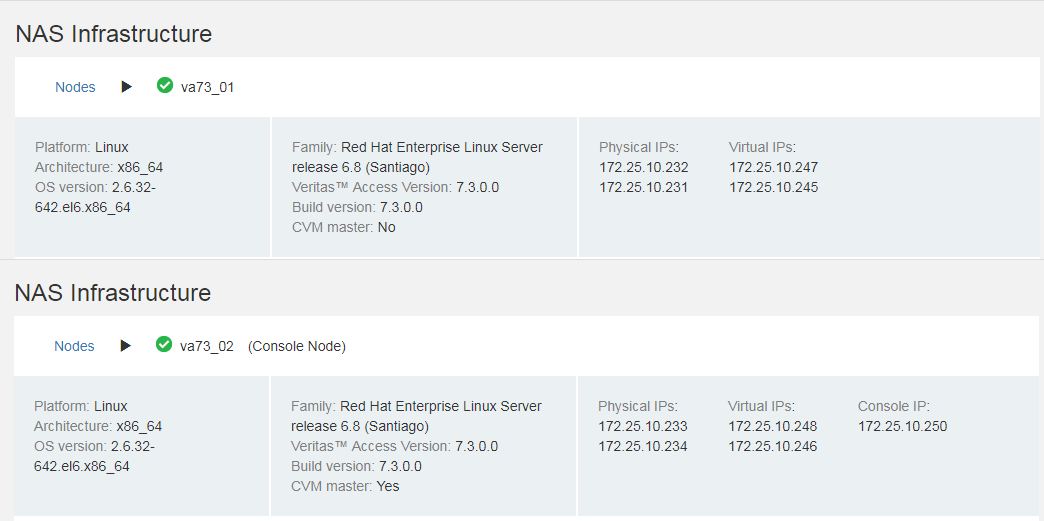Click virtual IP 172.25.10.245
1044x521 pixels.
tap(773, 187)
